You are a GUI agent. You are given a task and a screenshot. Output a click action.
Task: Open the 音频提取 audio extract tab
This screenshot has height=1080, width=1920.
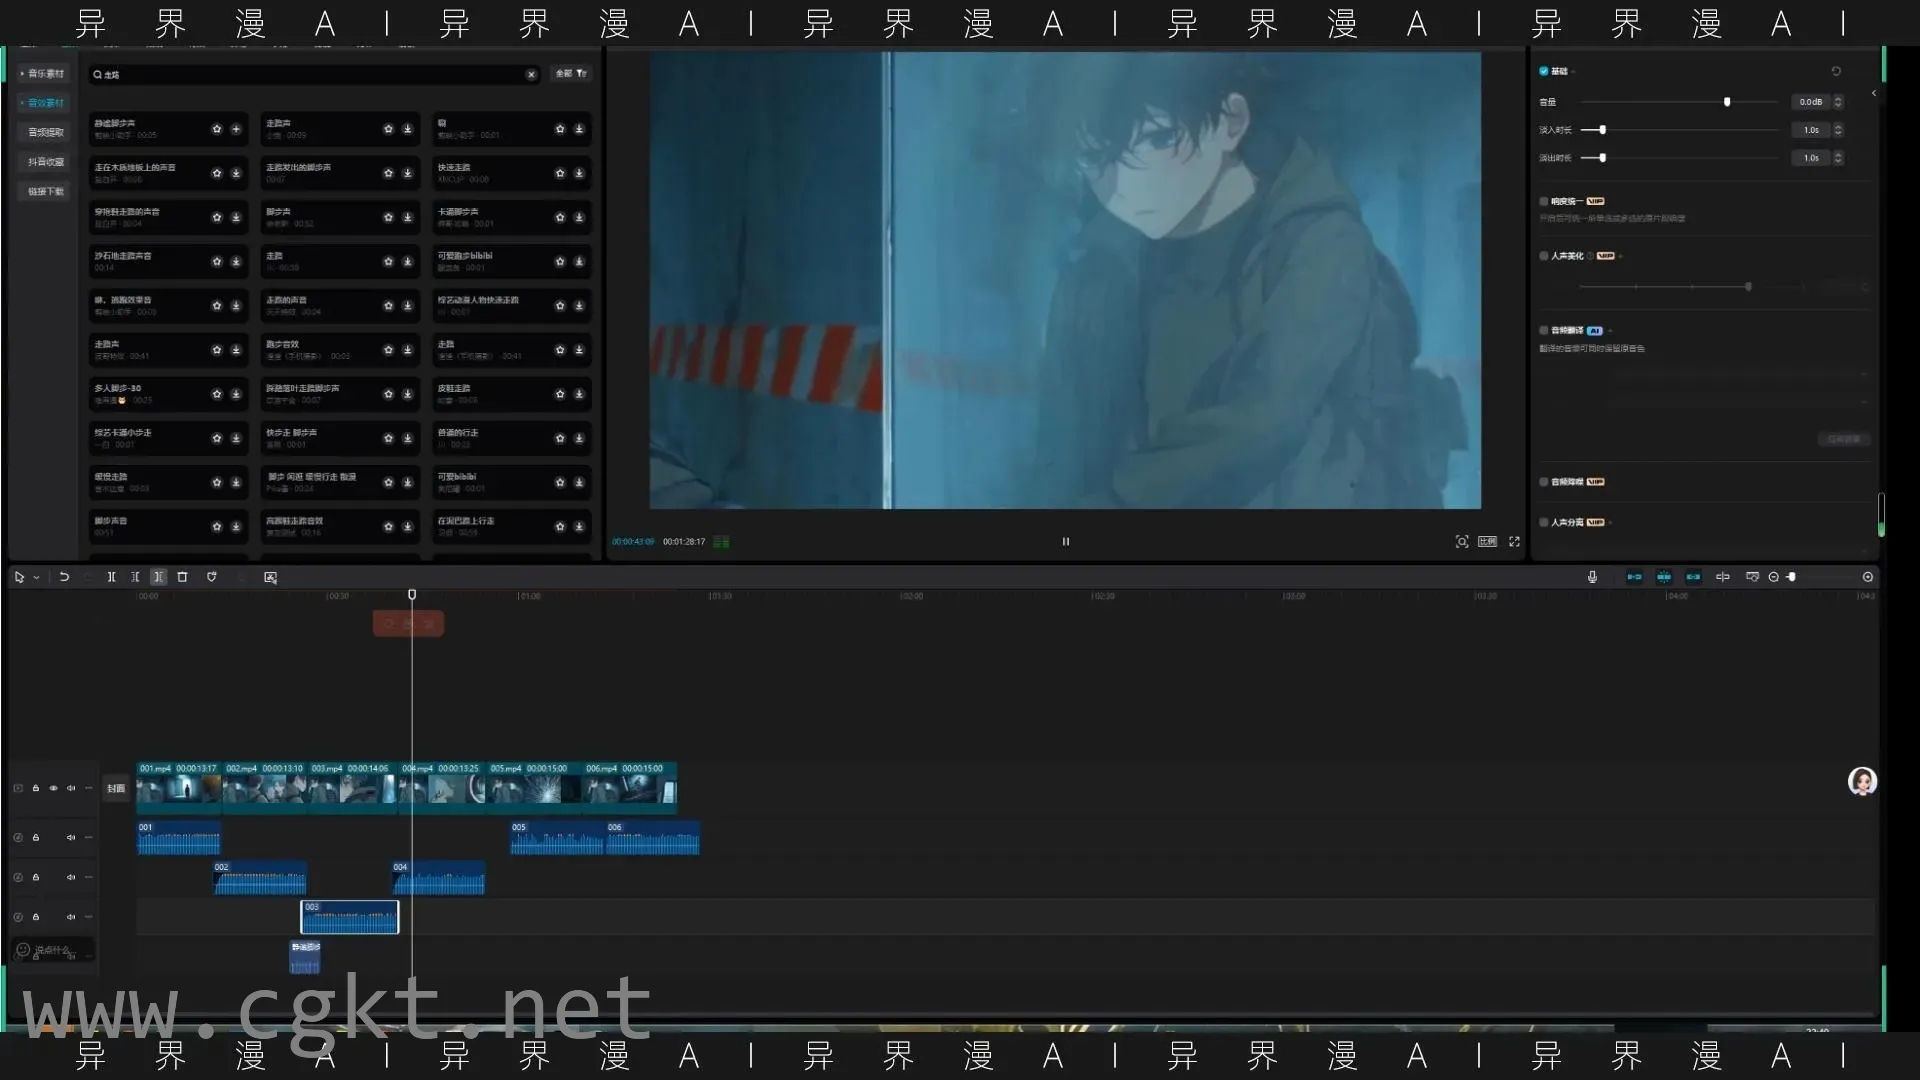(x=45, y=132)
